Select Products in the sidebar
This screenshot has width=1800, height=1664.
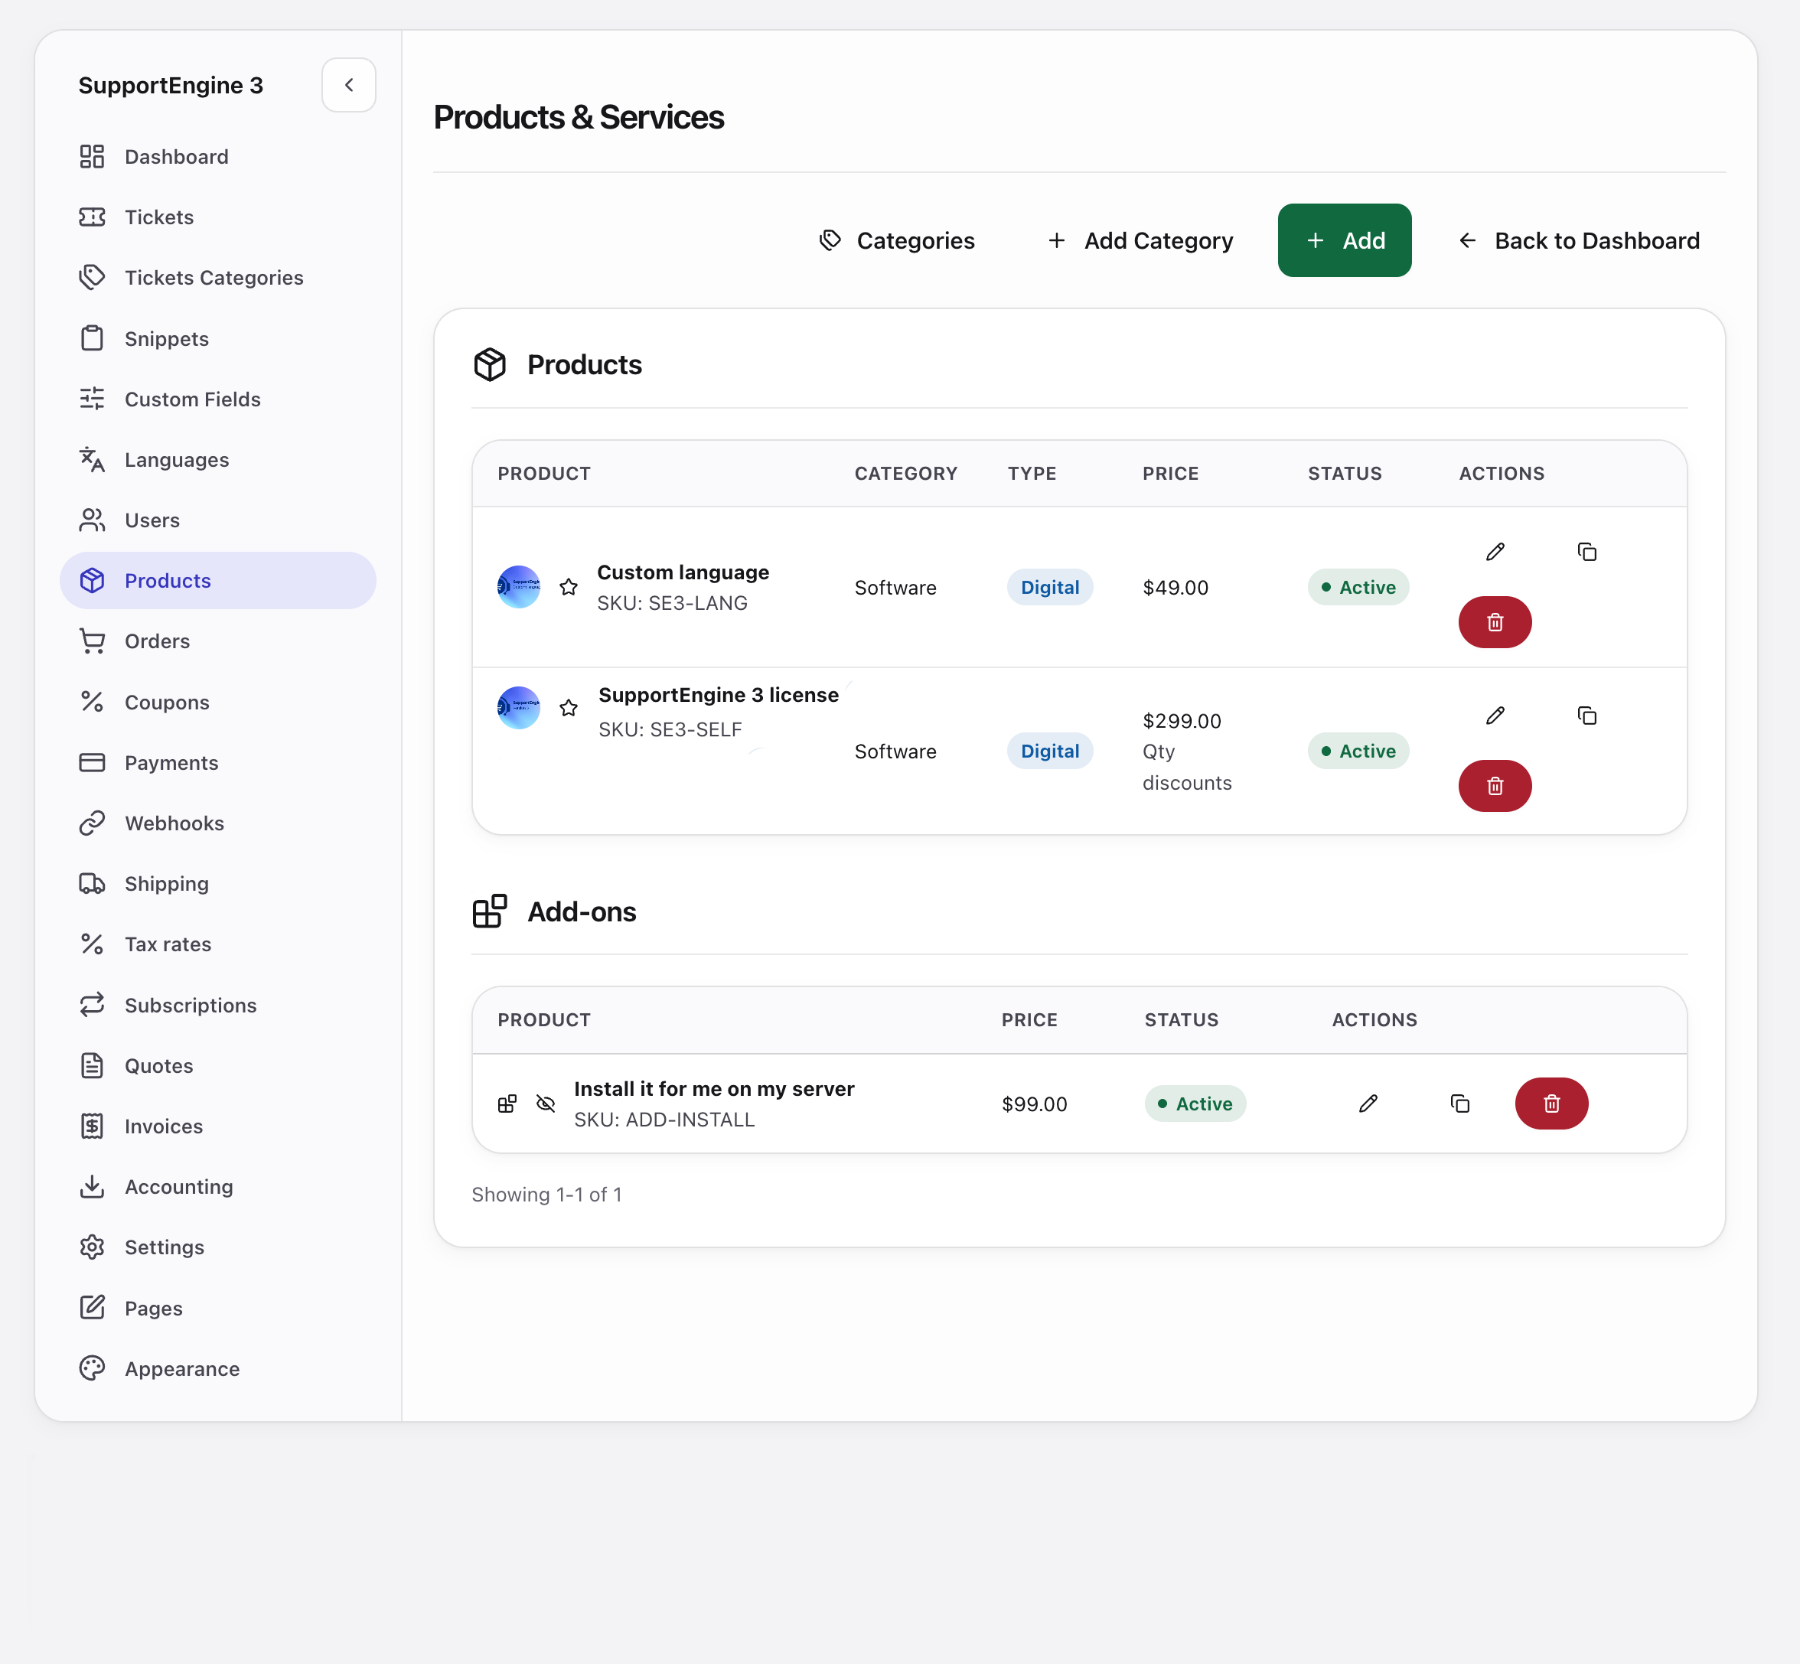pos(218,581)
